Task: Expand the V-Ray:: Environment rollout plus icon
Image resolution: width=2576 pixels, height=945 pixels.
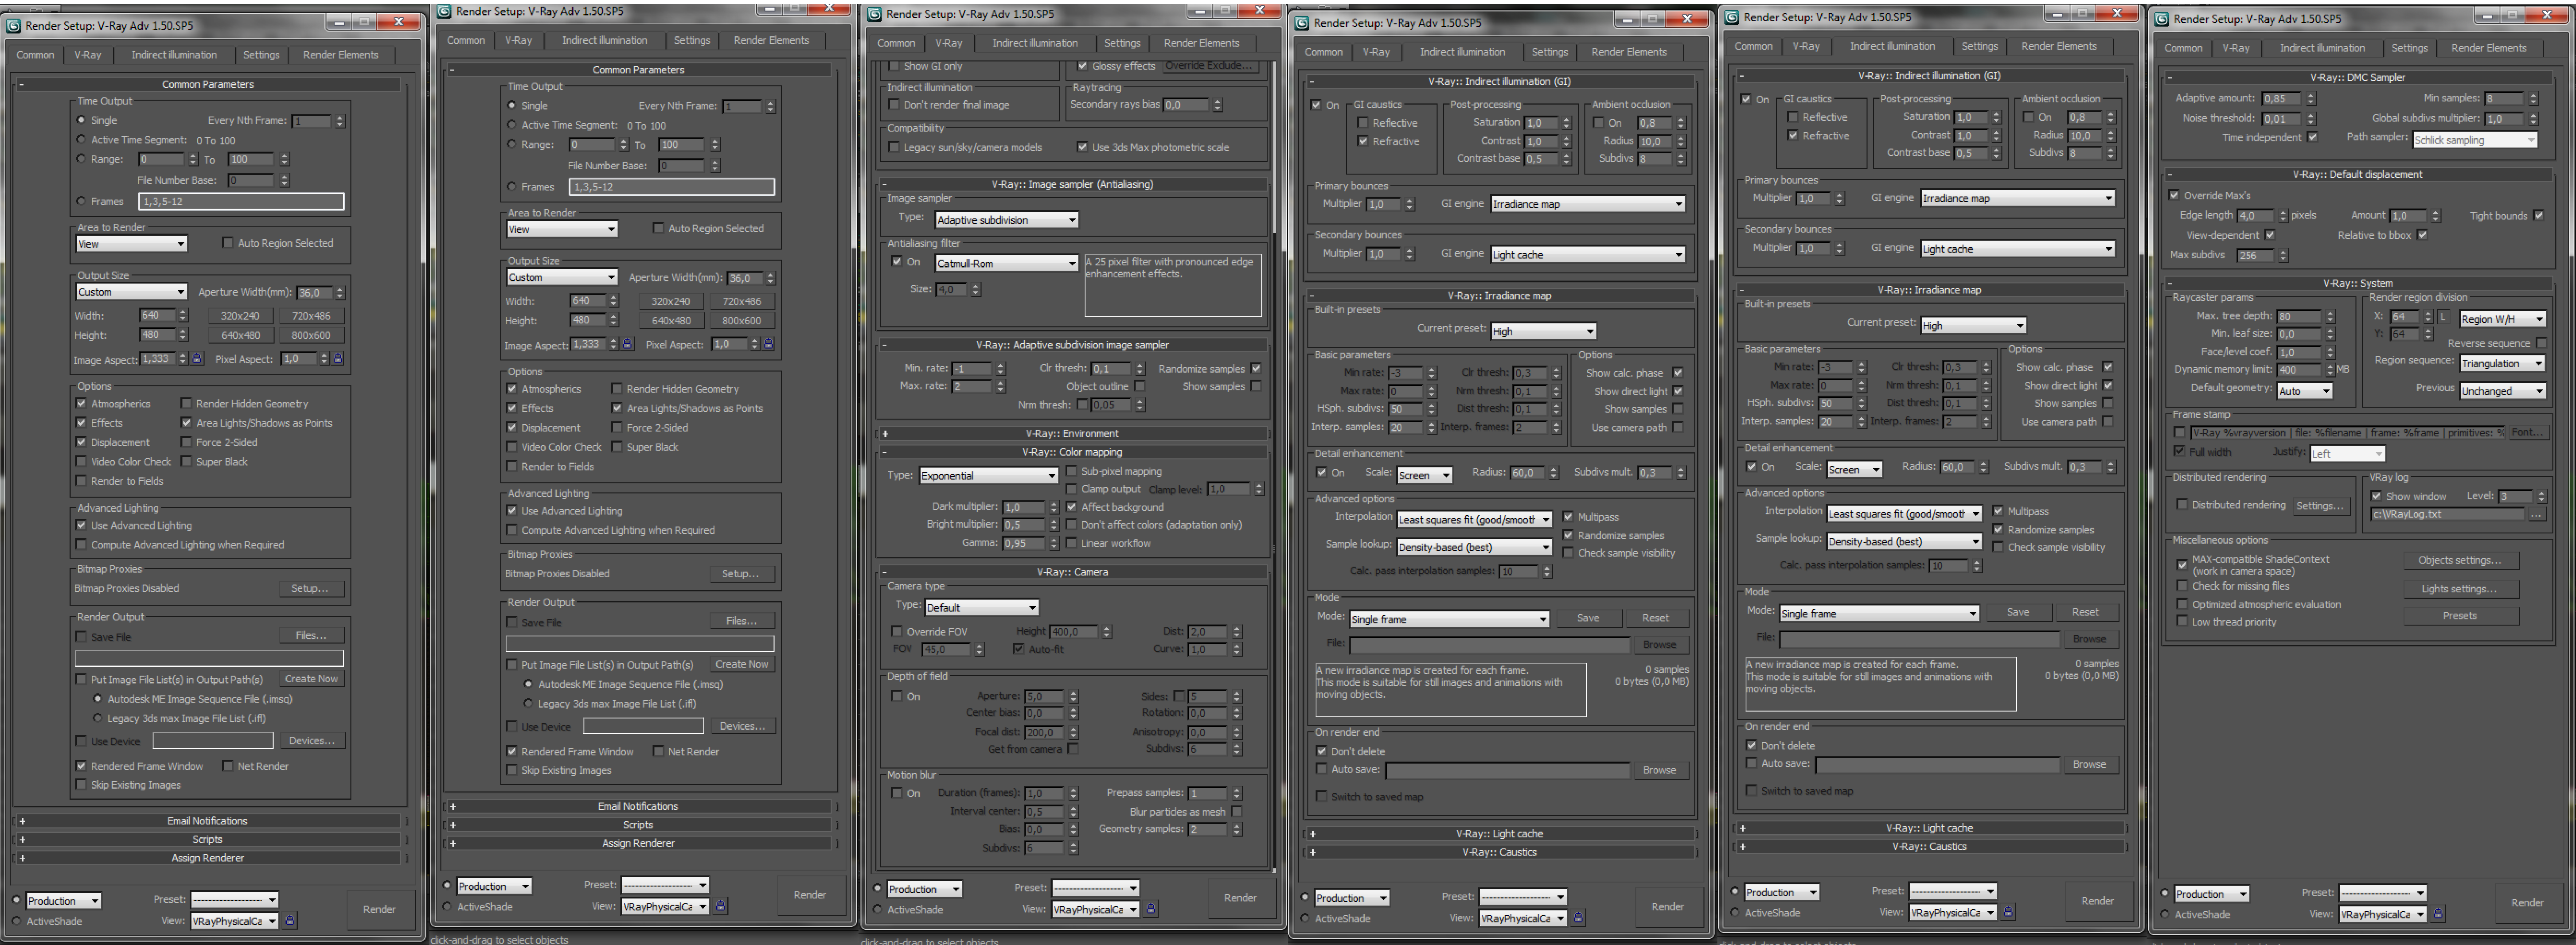Action: 885,434
